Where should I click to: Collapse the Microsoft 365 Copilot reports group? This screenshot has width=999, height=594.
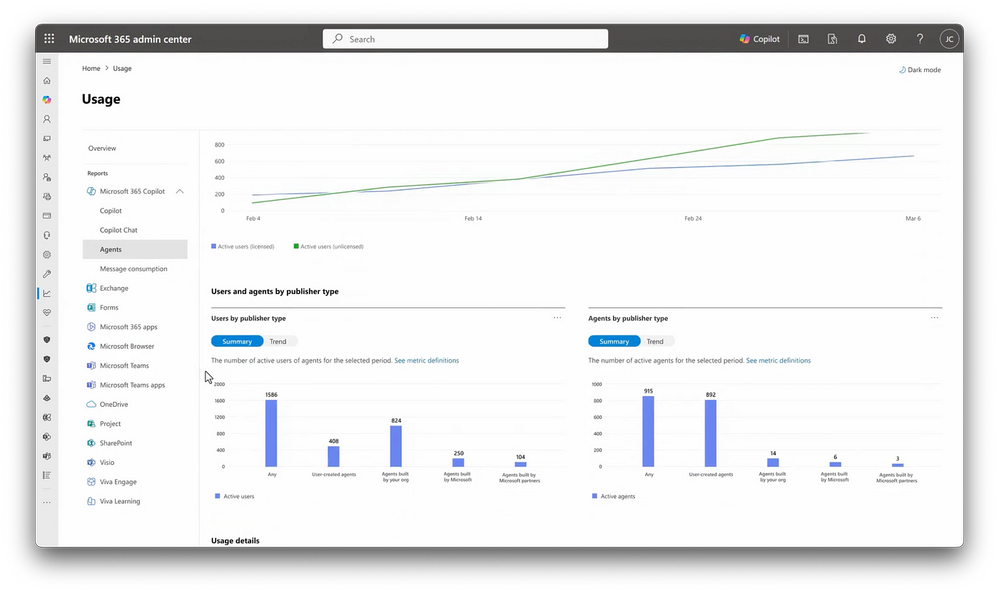[180, 191]
